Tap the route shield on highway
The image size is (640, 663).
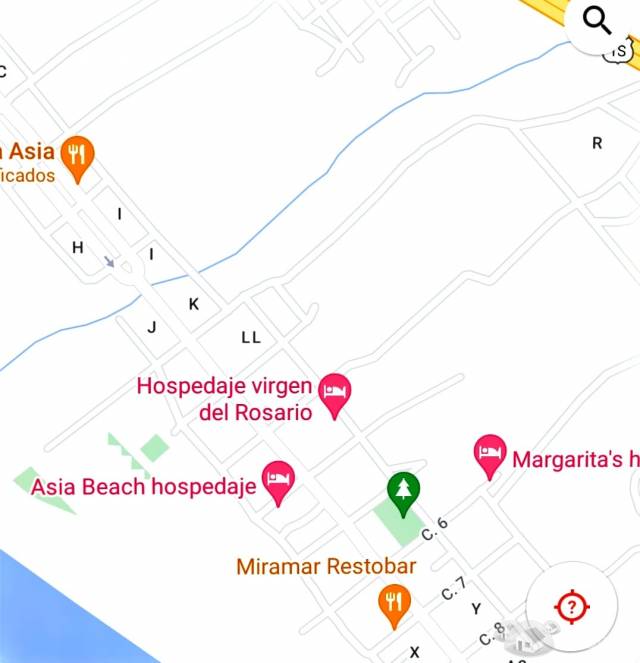pos(619,51)
